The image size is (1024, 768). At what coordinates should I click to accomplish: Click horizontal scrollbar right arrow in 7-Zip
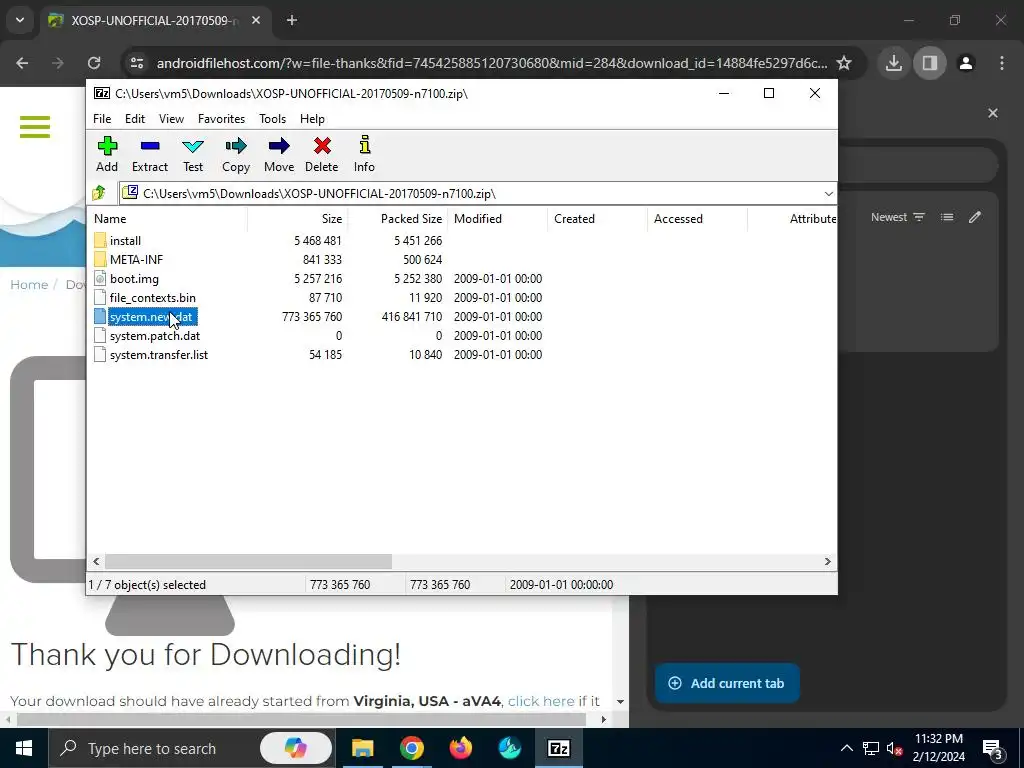[827, 562]
